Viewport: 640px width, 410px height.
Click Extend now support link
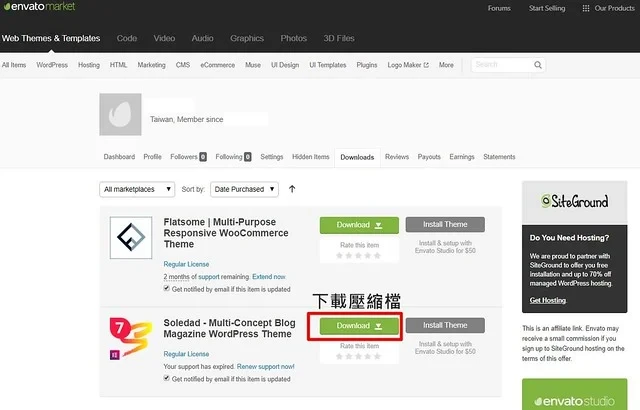[x=269, y=277]
